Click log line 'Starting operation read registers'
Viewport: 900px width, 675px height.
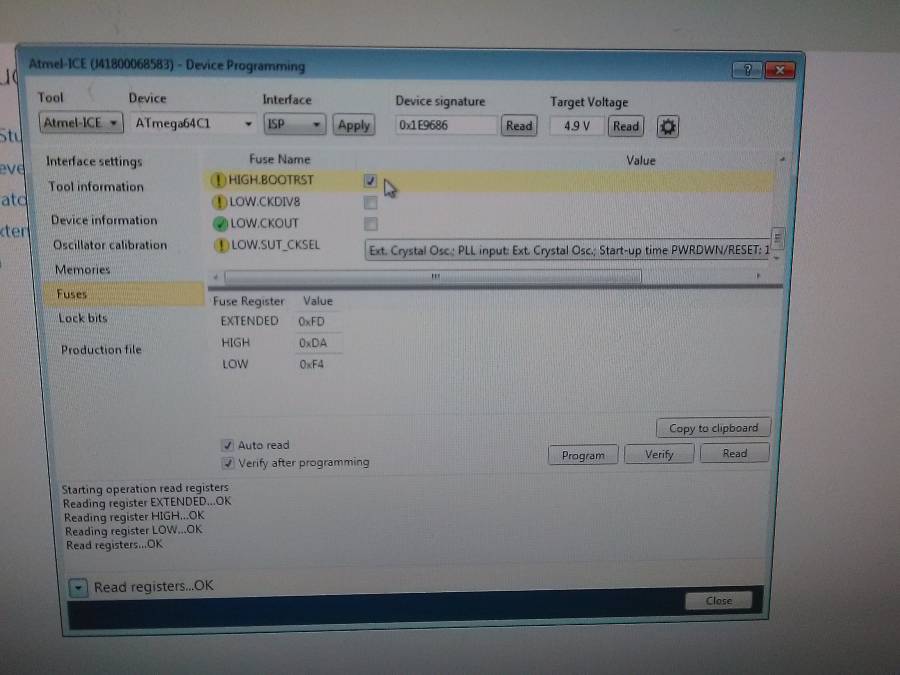click(145, 488)
